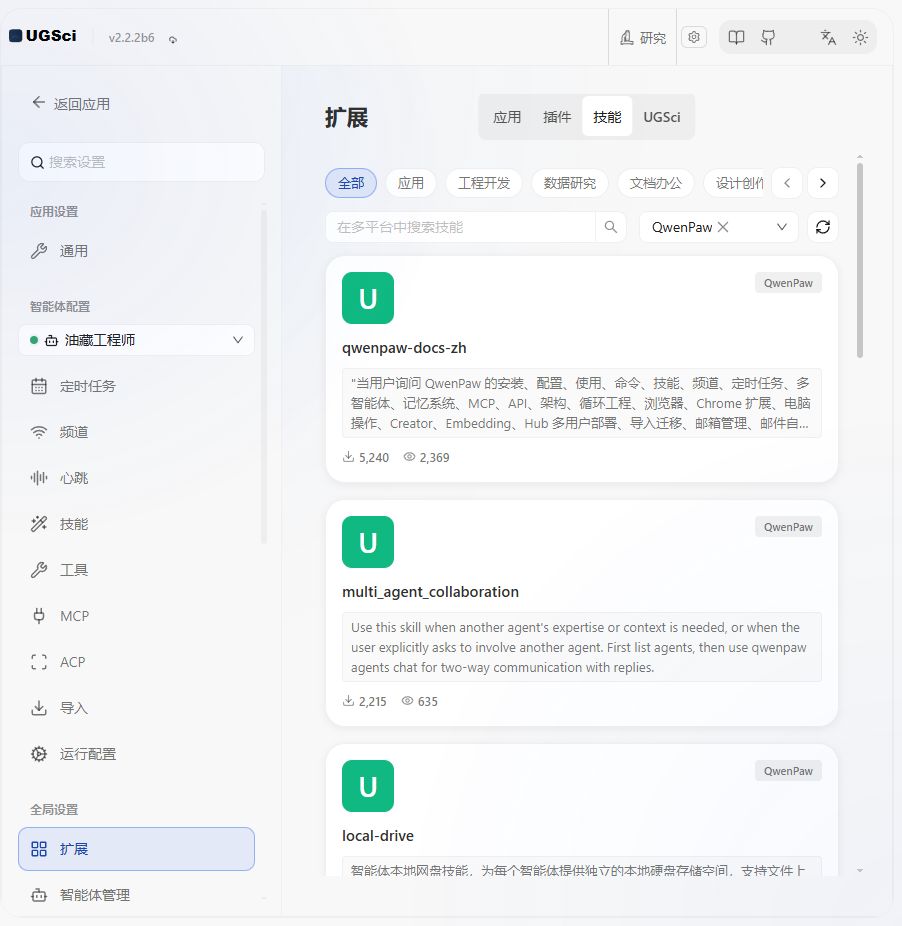The height and width of the screenshot is (926, 902).
Task: Select the 应用 category chip
Action: click(x=411, y=183)
